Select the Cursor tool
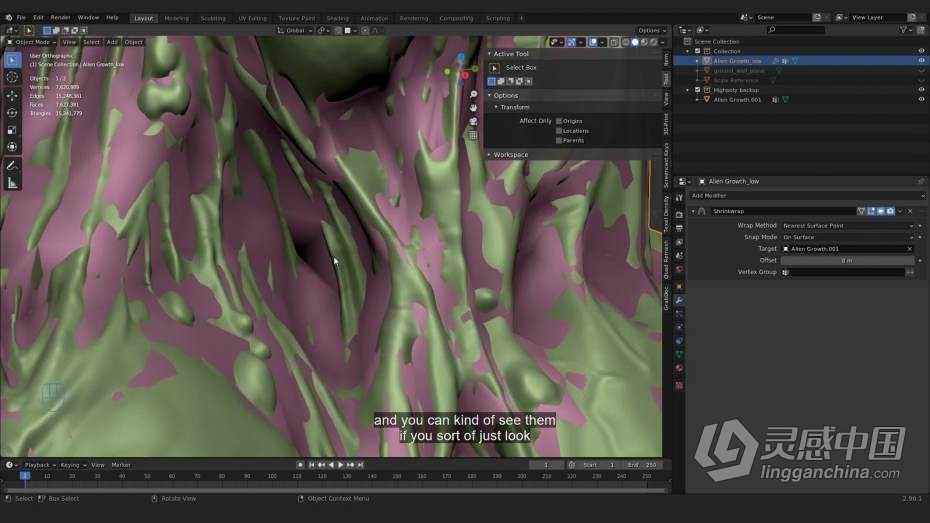This screenshot has width=930, height=523. [12, 77]
